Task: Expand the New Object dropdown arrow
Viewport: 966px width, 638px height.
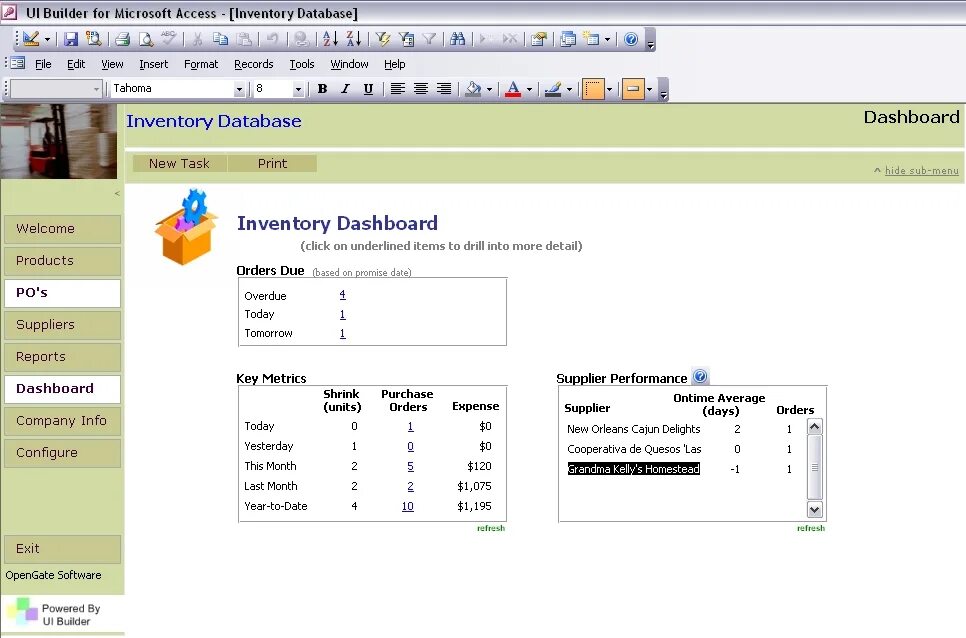Action: pos(607,39)
